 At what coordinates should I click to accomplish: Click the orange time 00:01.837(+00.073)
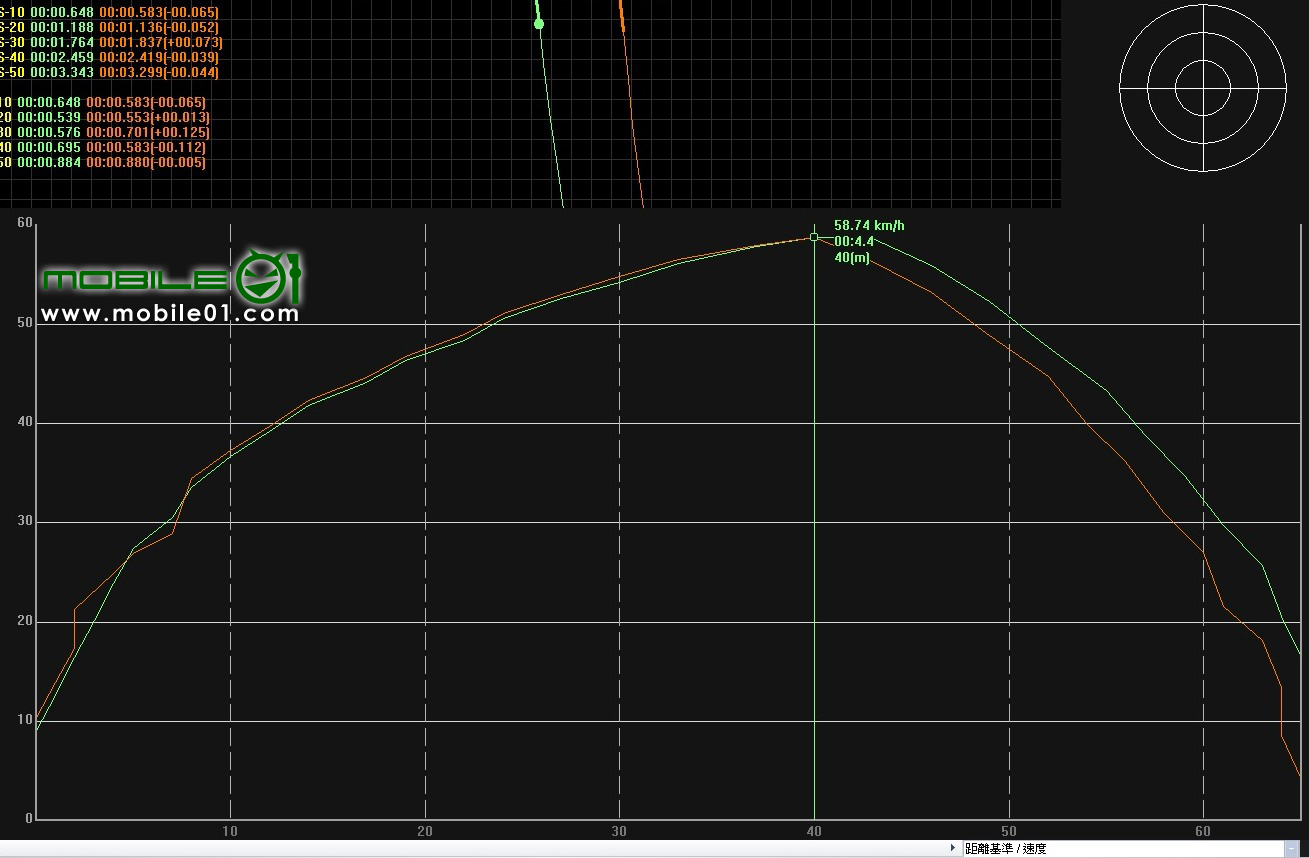point(161,42)
